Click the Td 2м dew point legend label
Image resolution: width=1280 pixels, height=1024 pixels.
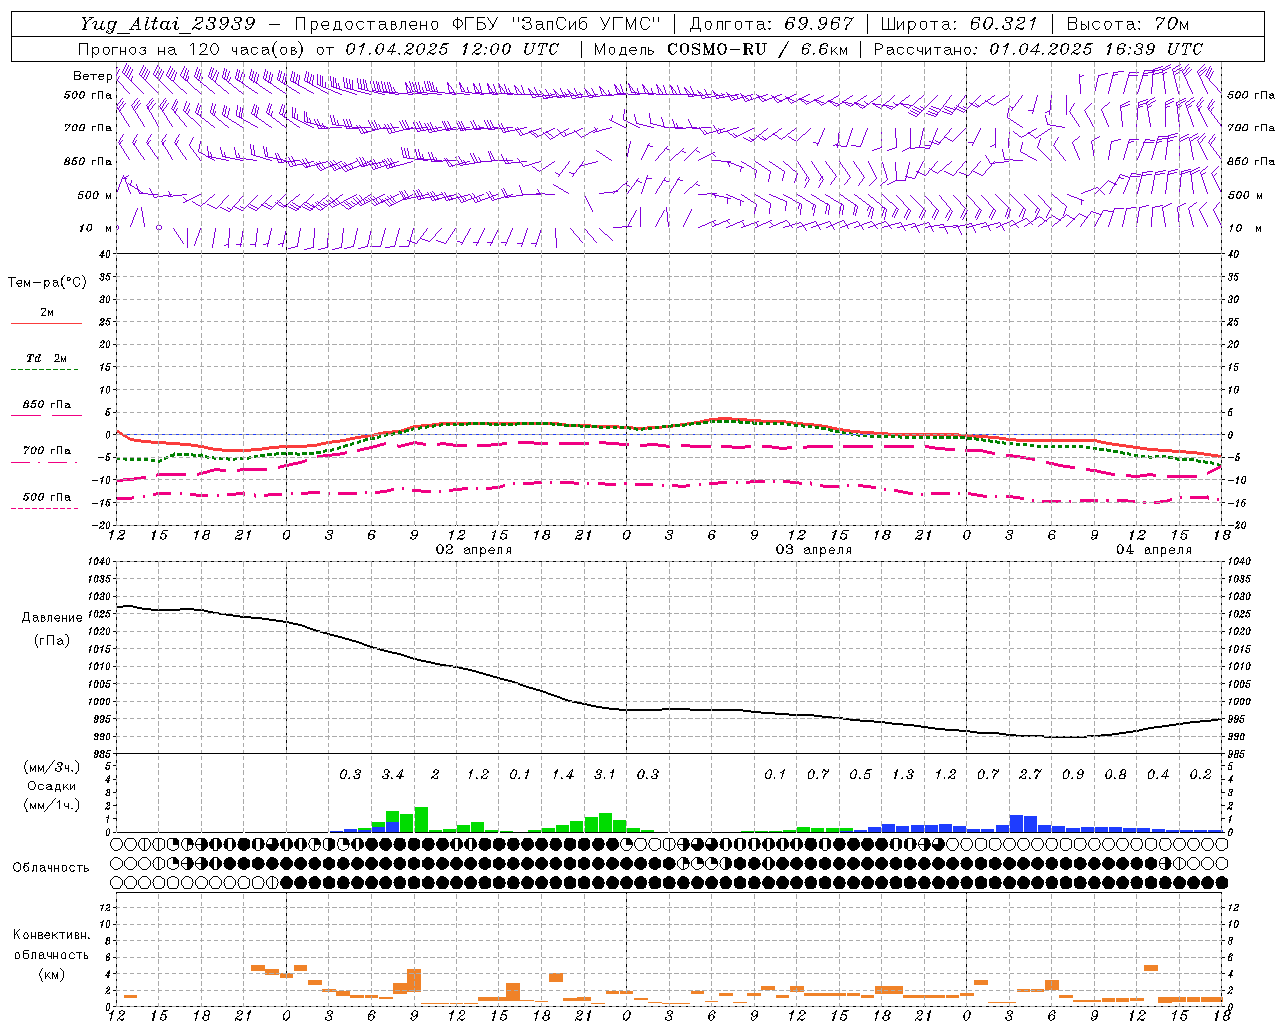point(46,358)
